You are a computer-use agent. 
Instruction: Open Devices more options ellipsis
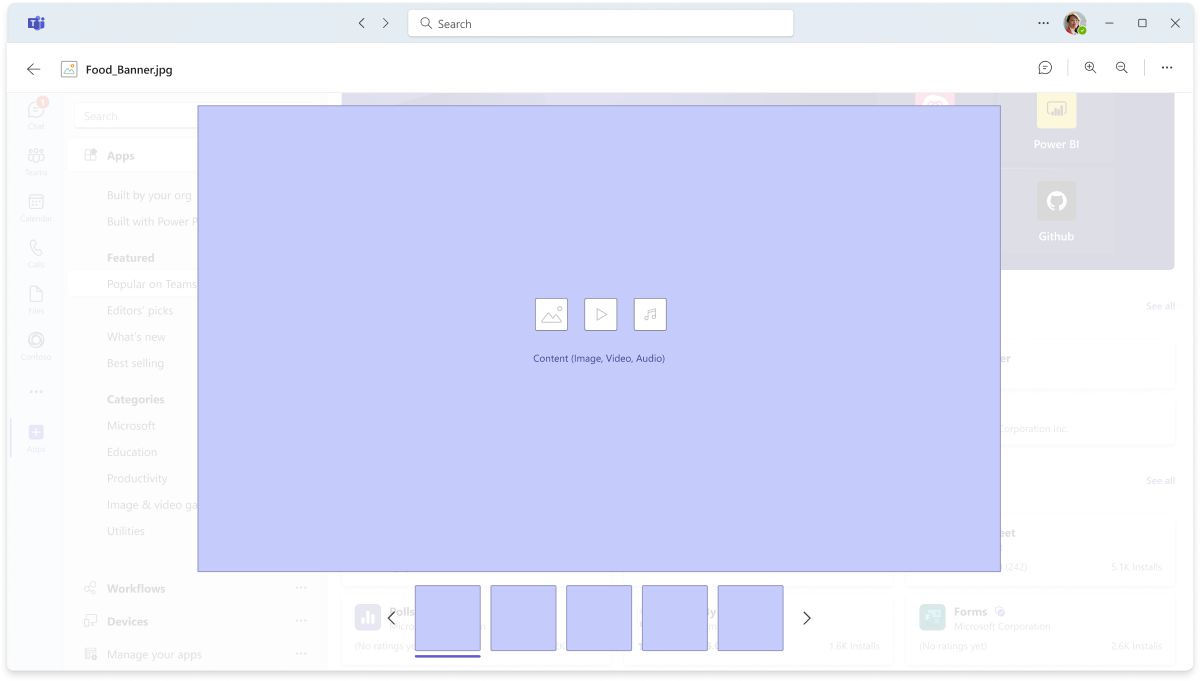[x=301, y=622]
